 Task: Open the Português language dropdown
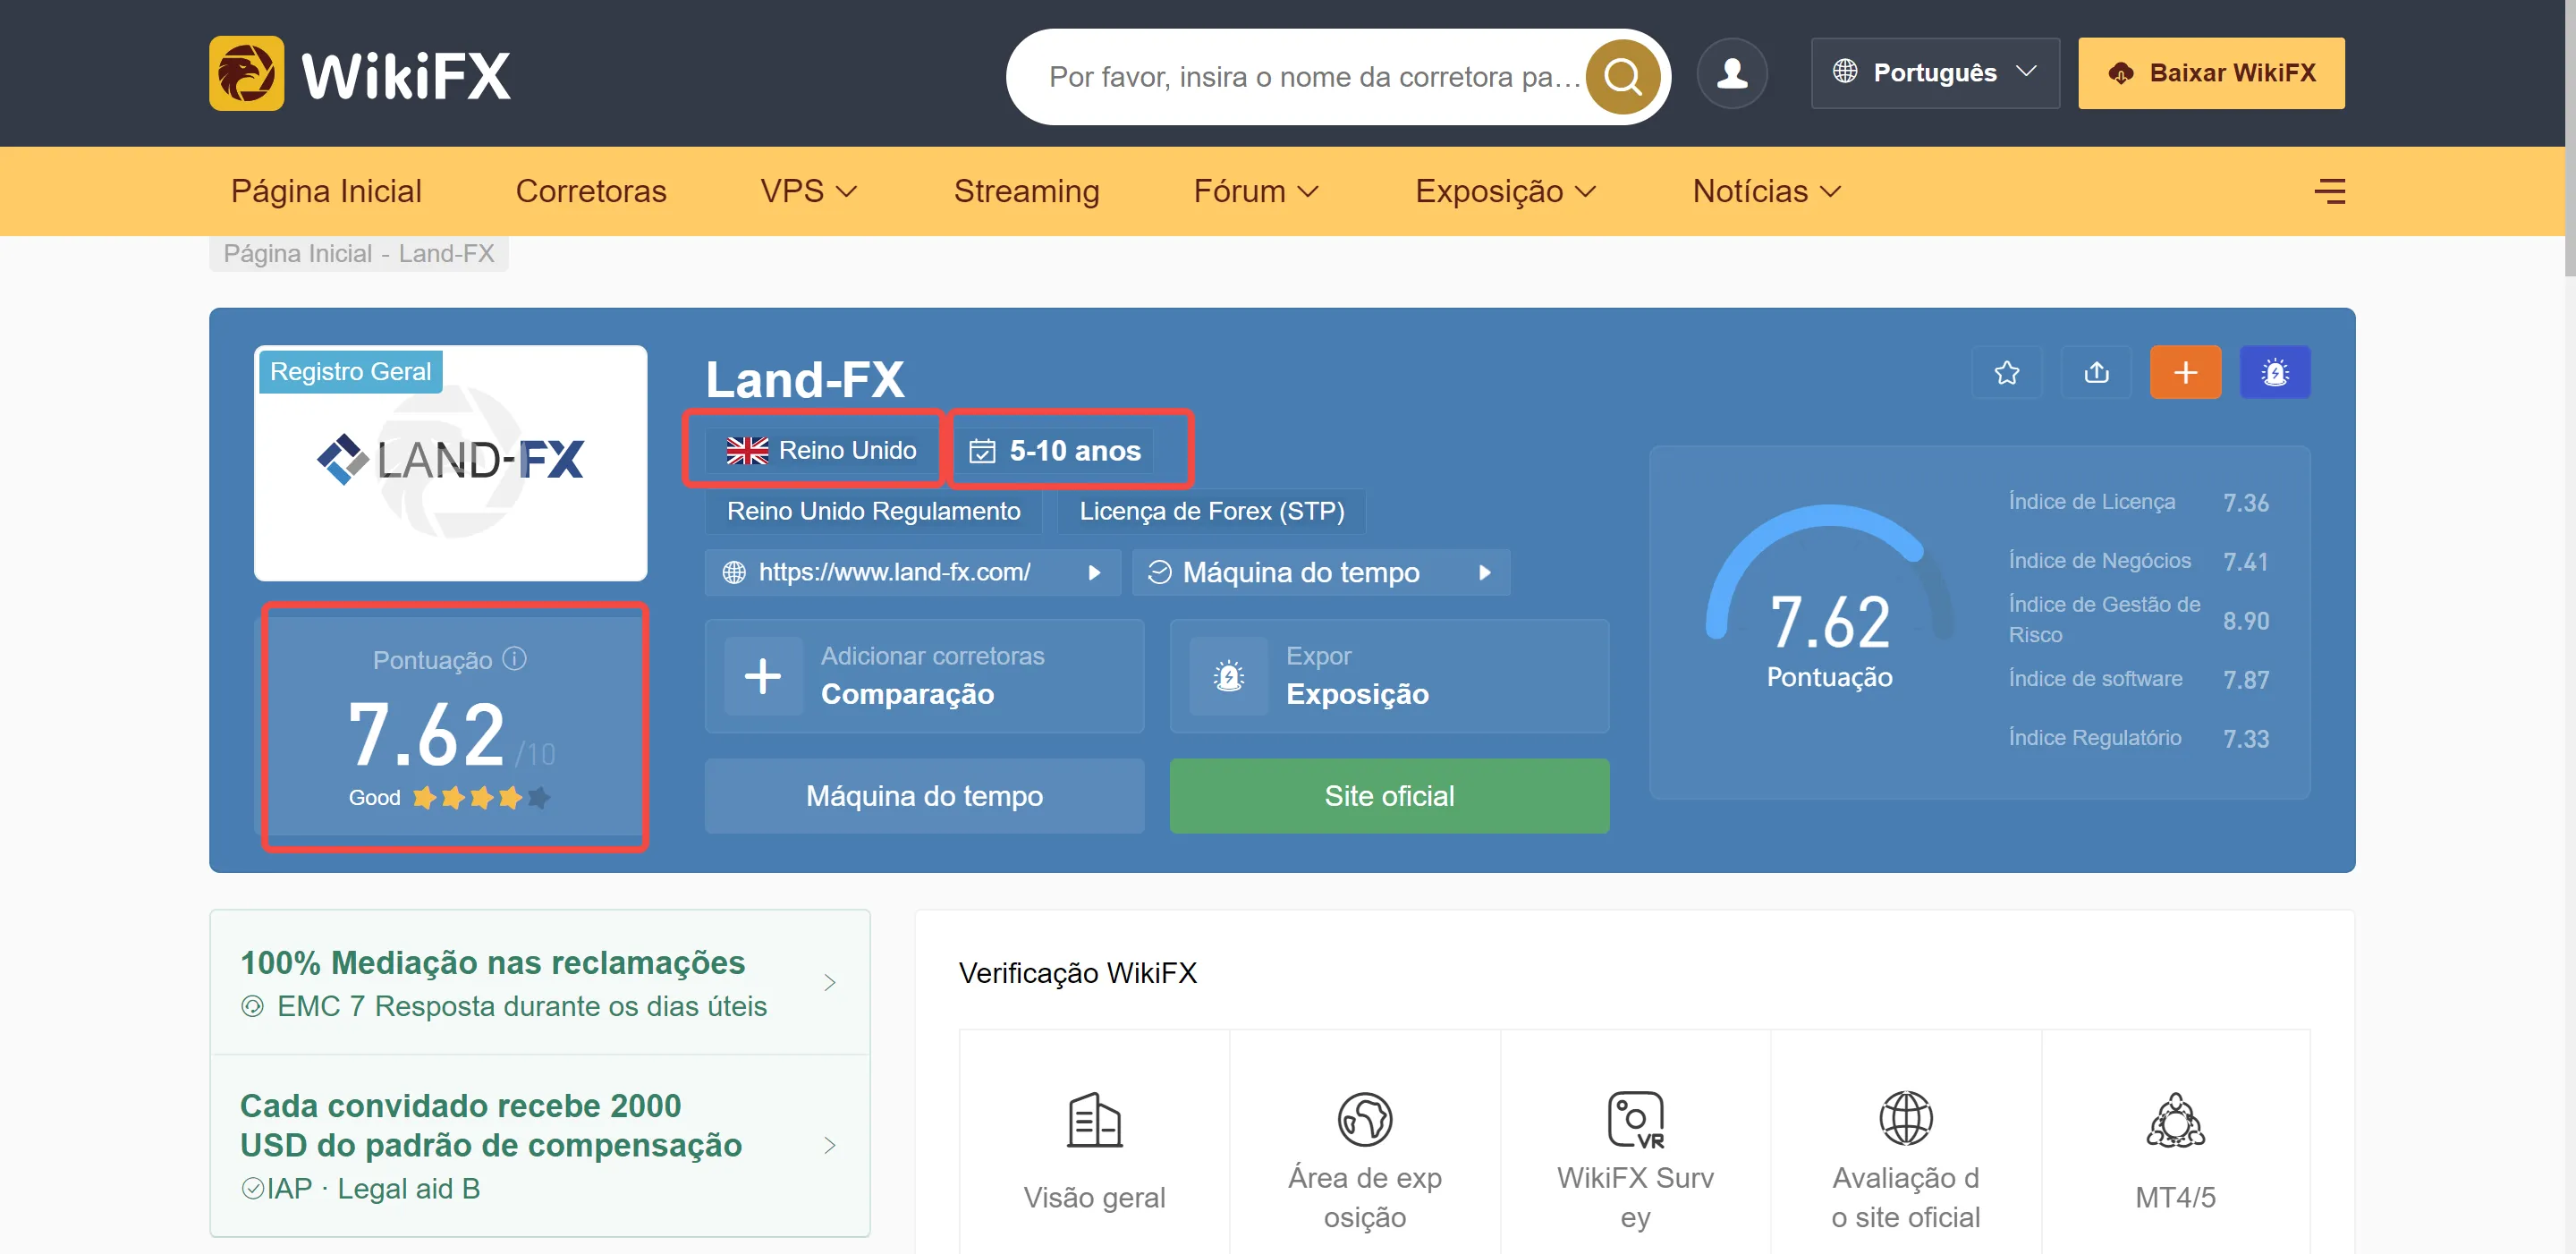click(x=1934, y=73)
